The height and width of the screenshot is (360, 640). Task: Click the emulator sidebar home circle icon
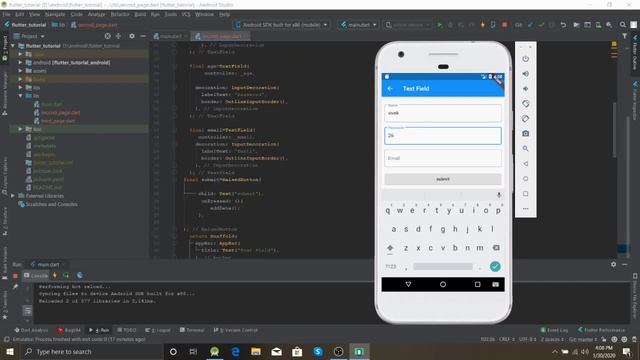click(525, 179)
